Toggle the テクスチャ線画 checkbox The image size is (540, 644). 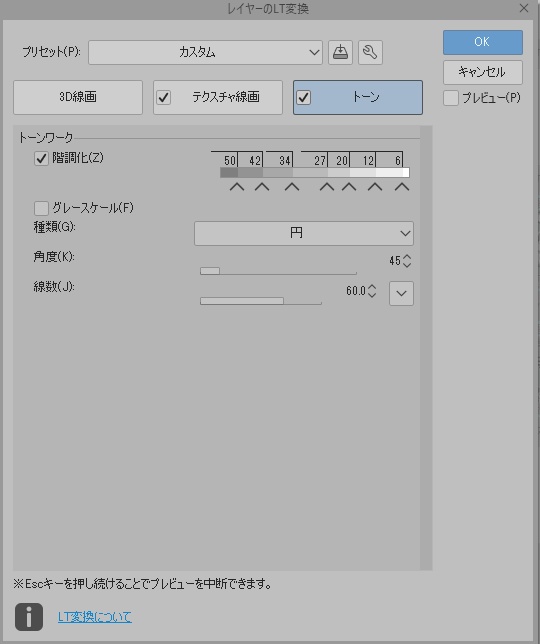(163, 97)
